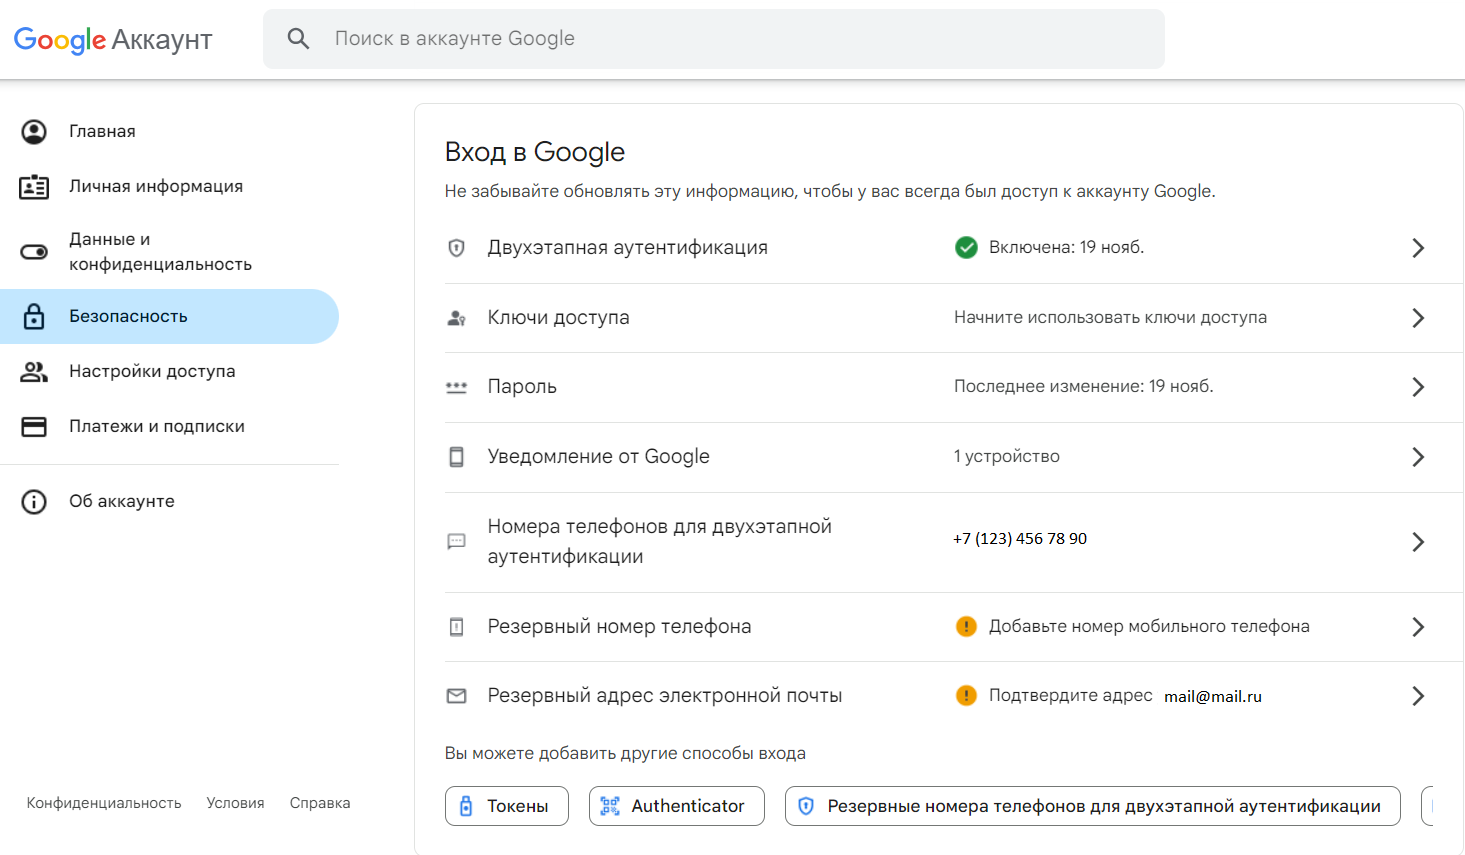The image size is (1465, 855).
Task: Click the Пароль label
Action: tap(522, 387)
